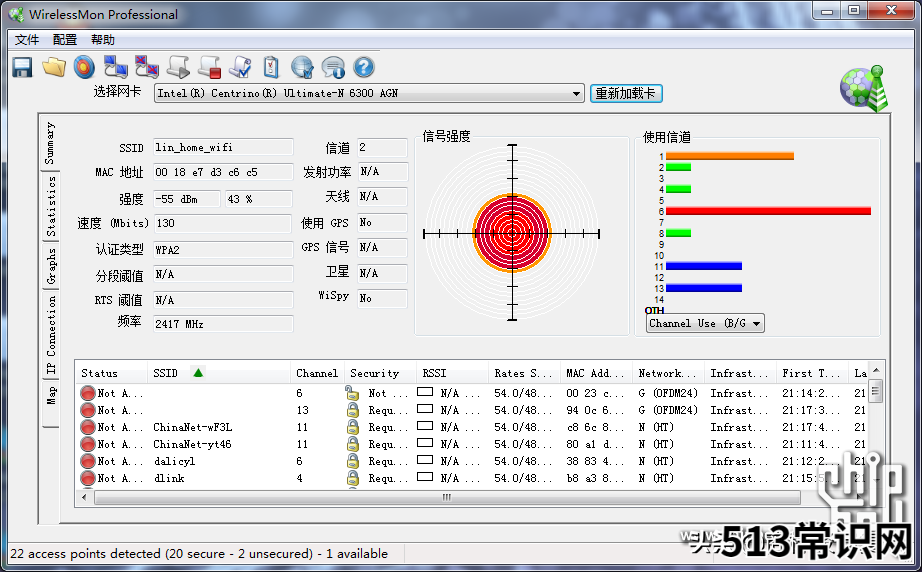922x572 pixels.
Task: Open the 配置 menu
Action: click(65, 40)
